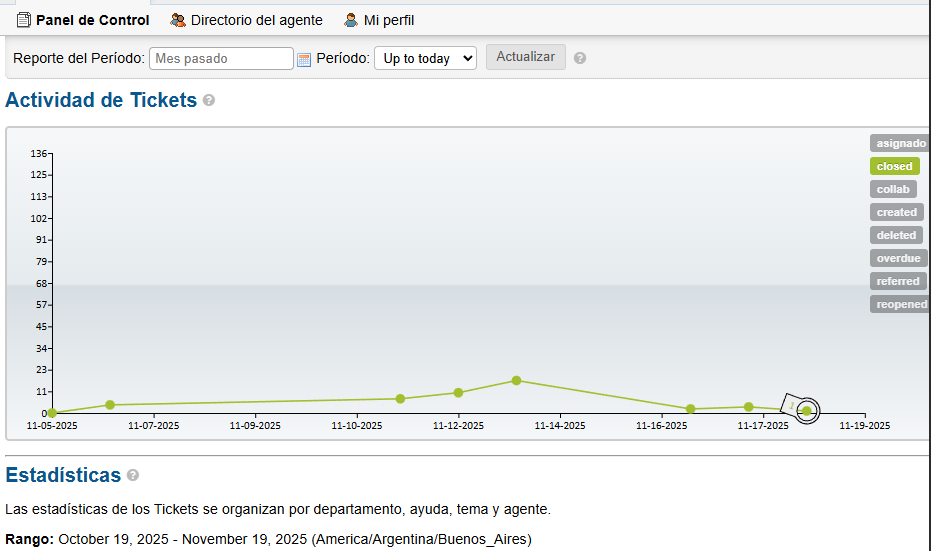Expand the Período dropdown showing Up to today
The height and width of the screenshot is (551, 931).
pos(425,59)
